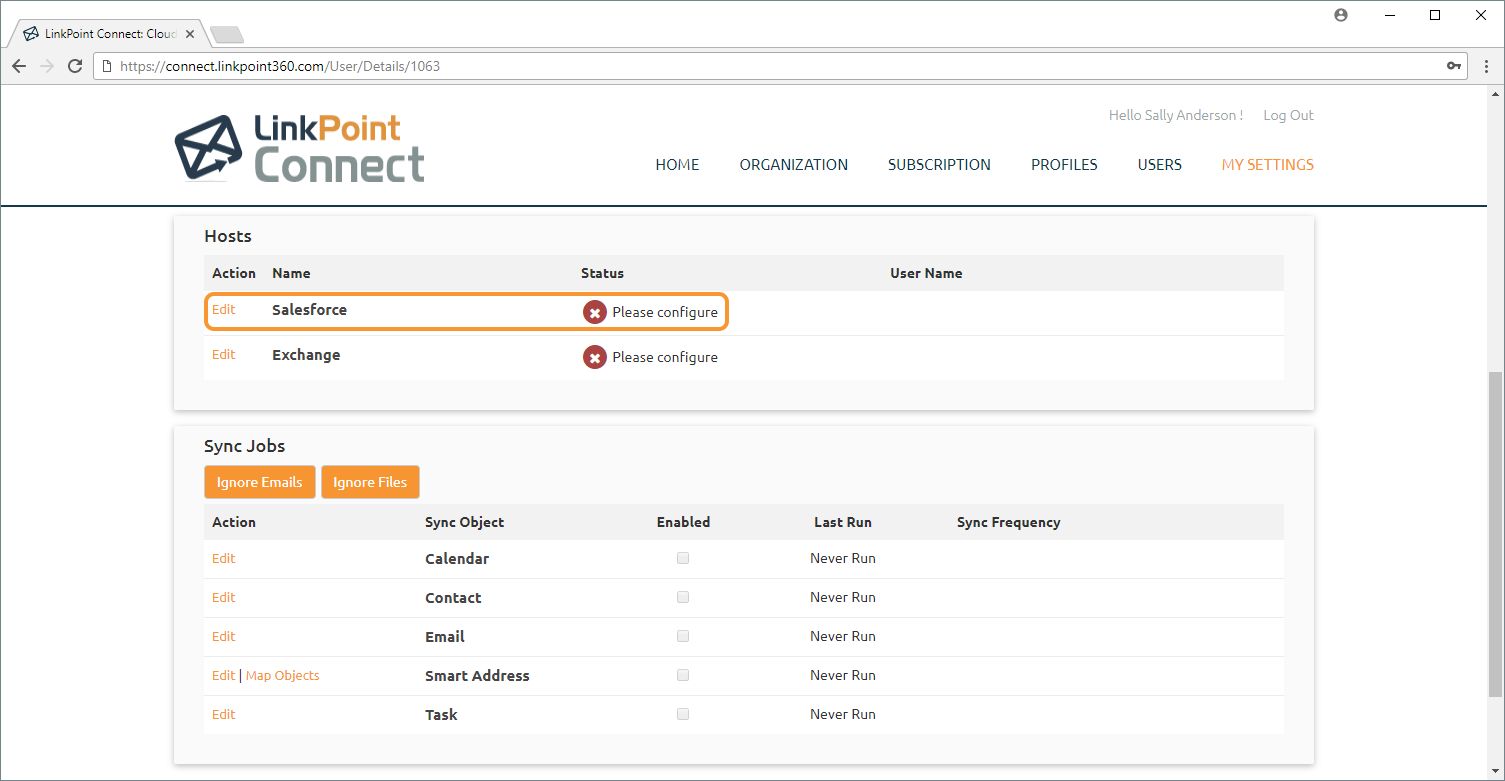The width and height of the screenshot is (1505, 781).
Task: Click the Ignore Emails button
Action: [x=260, y=482]
